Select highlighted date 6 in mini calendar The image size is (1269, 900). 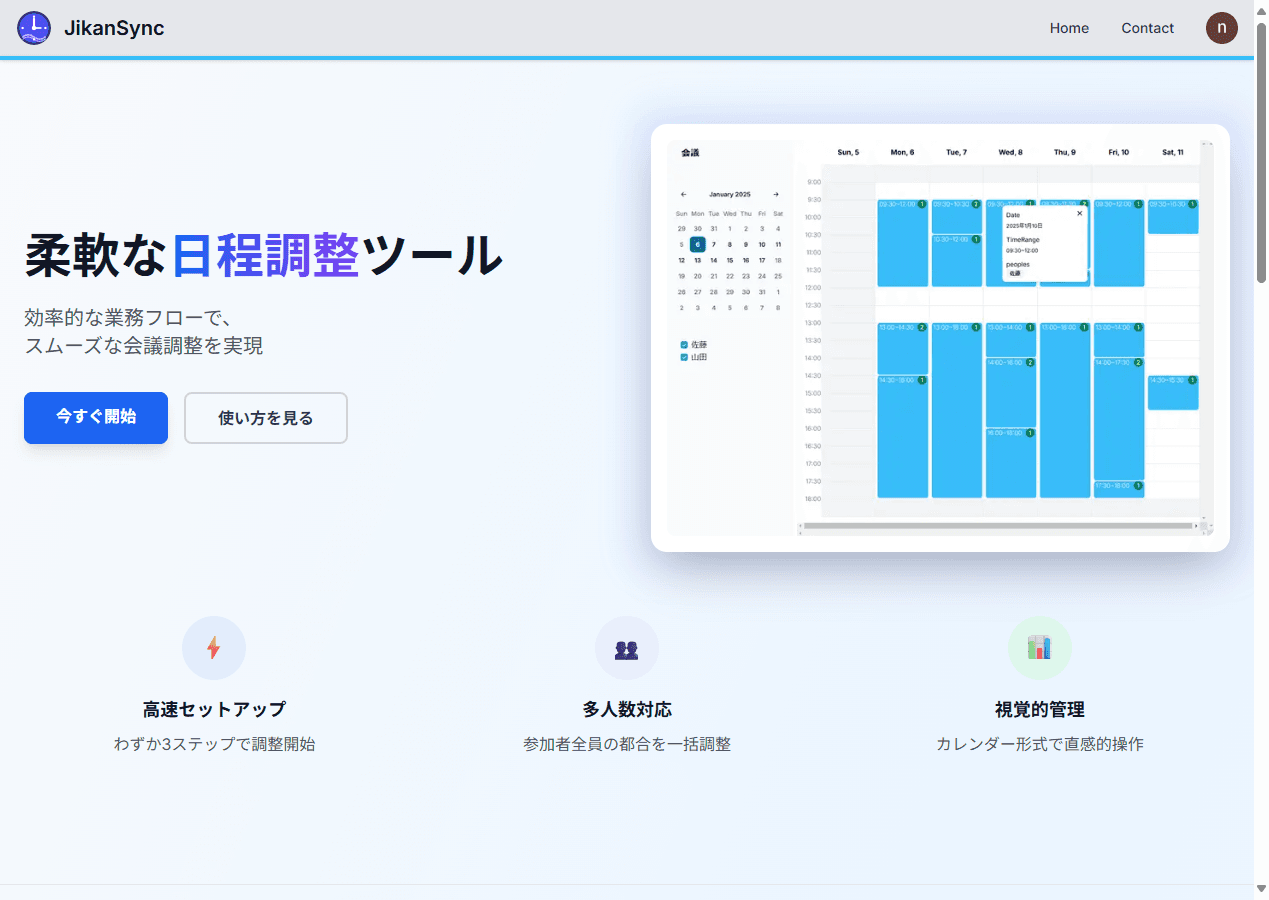[698, 244]
